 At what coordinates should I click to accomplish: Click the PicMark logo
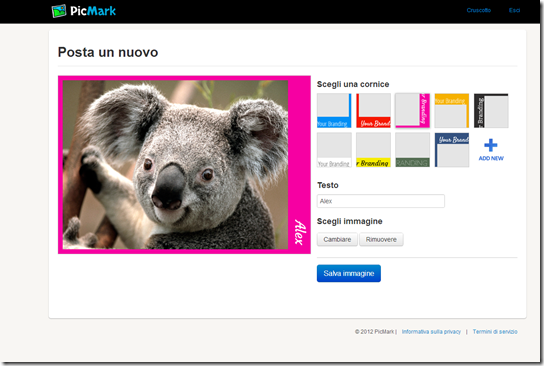click(x=84, y=11)
